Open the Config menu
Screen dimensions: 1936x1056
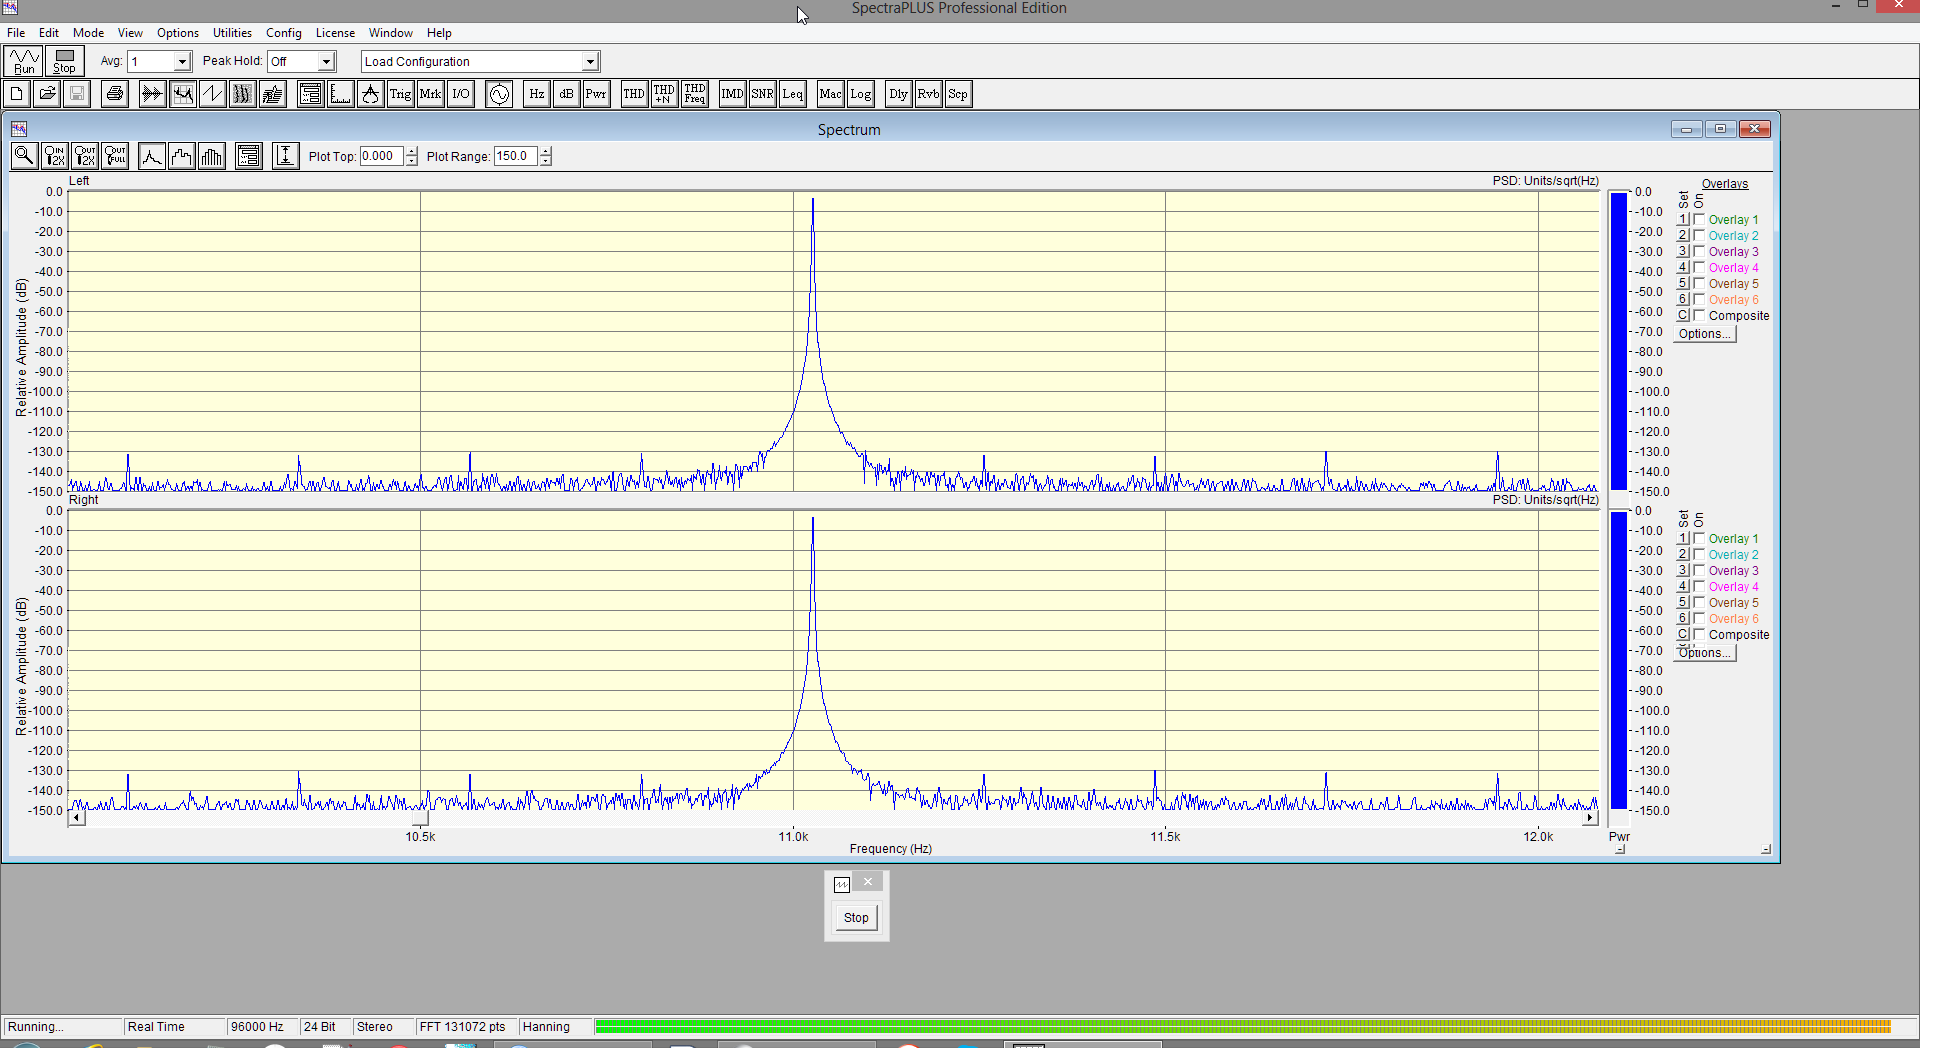pos(283,33)
